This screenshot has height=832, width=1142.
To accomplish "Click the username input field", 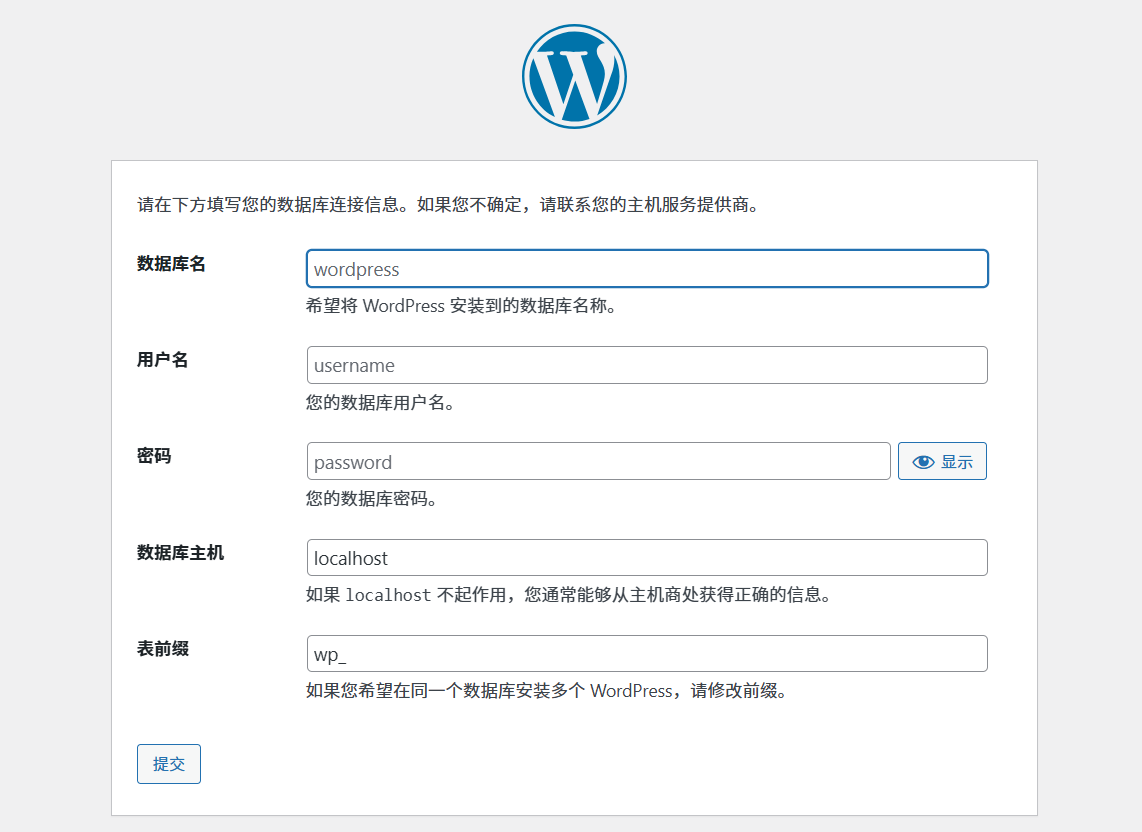I will (x=647, y=365).
